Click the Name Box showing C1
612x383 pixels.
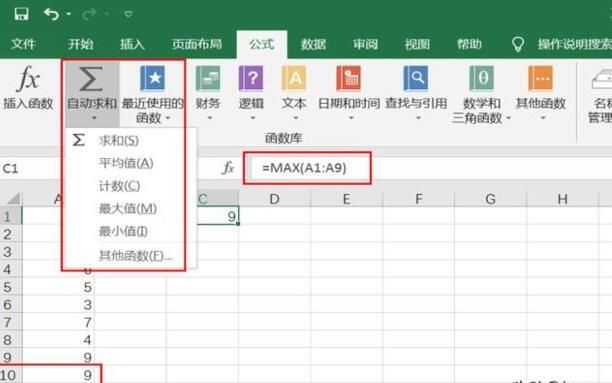point(31,169)
